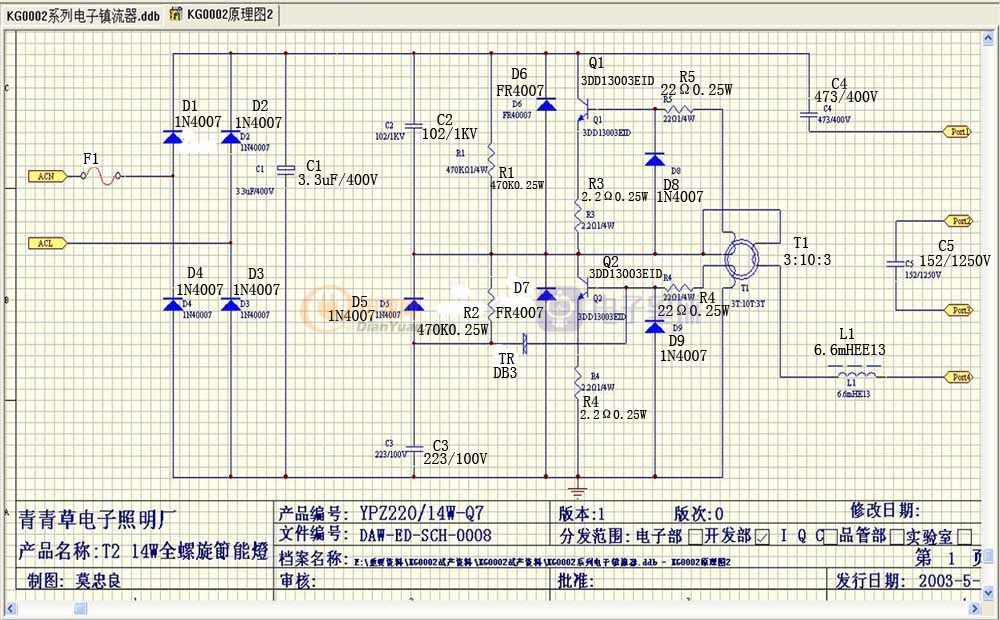Select the Port2 output port
This screenshot has width=1000, height=620.
(x=959, y=221)
